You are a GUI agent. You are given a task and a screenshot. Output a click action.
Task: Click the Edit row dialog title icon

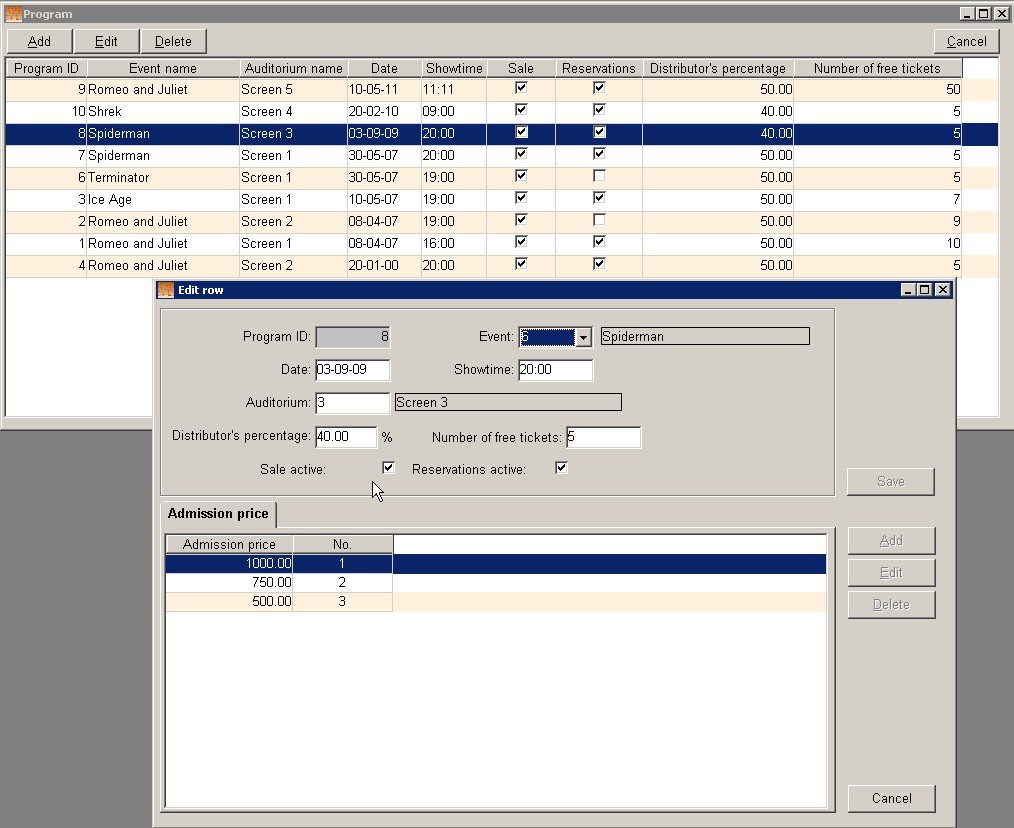coord(166,290)
